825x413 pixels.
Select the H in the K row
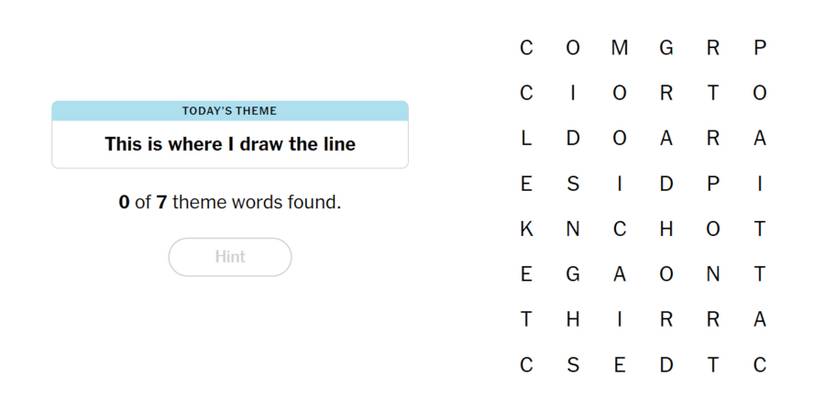click(666, 229)
